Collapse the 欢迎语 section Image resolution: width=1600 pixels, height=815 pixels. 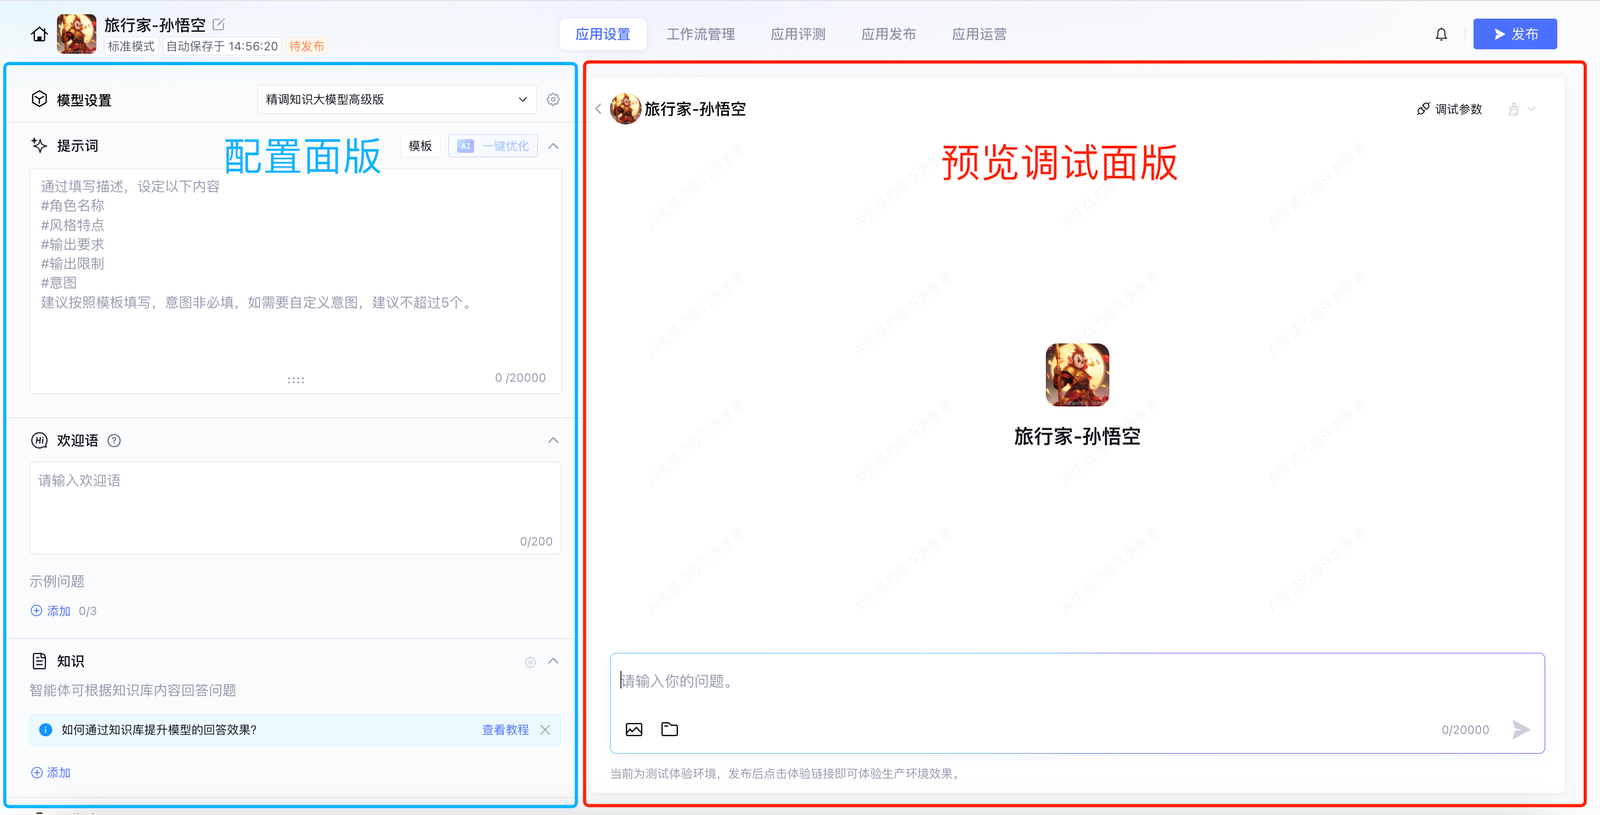tap(553, 441)
